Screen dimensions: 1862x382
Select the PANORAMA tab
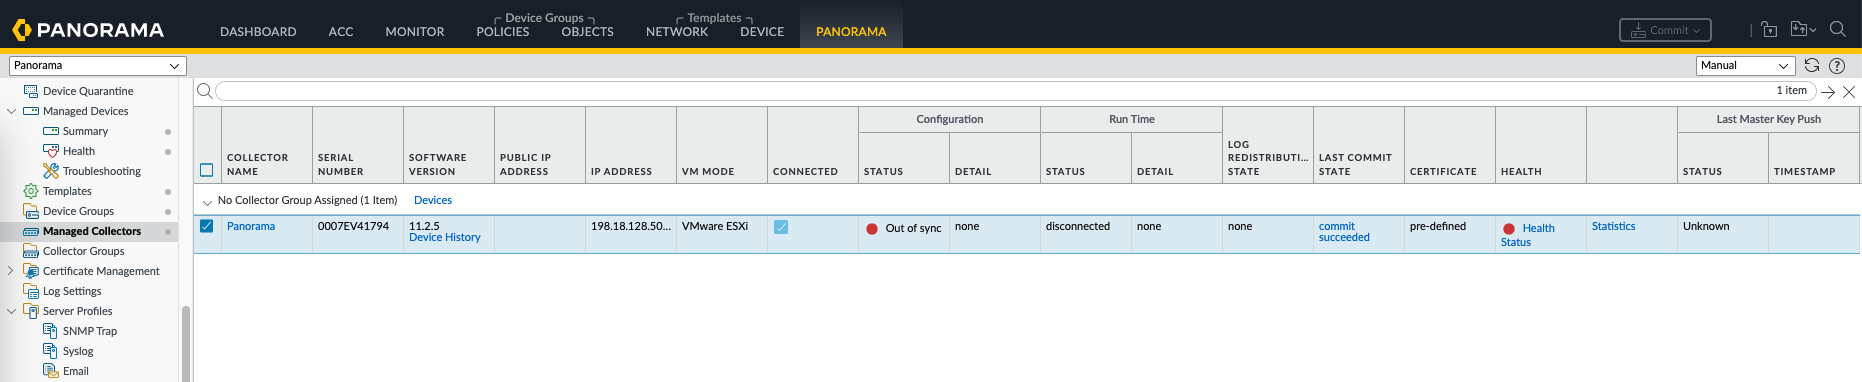pos(851,32)
